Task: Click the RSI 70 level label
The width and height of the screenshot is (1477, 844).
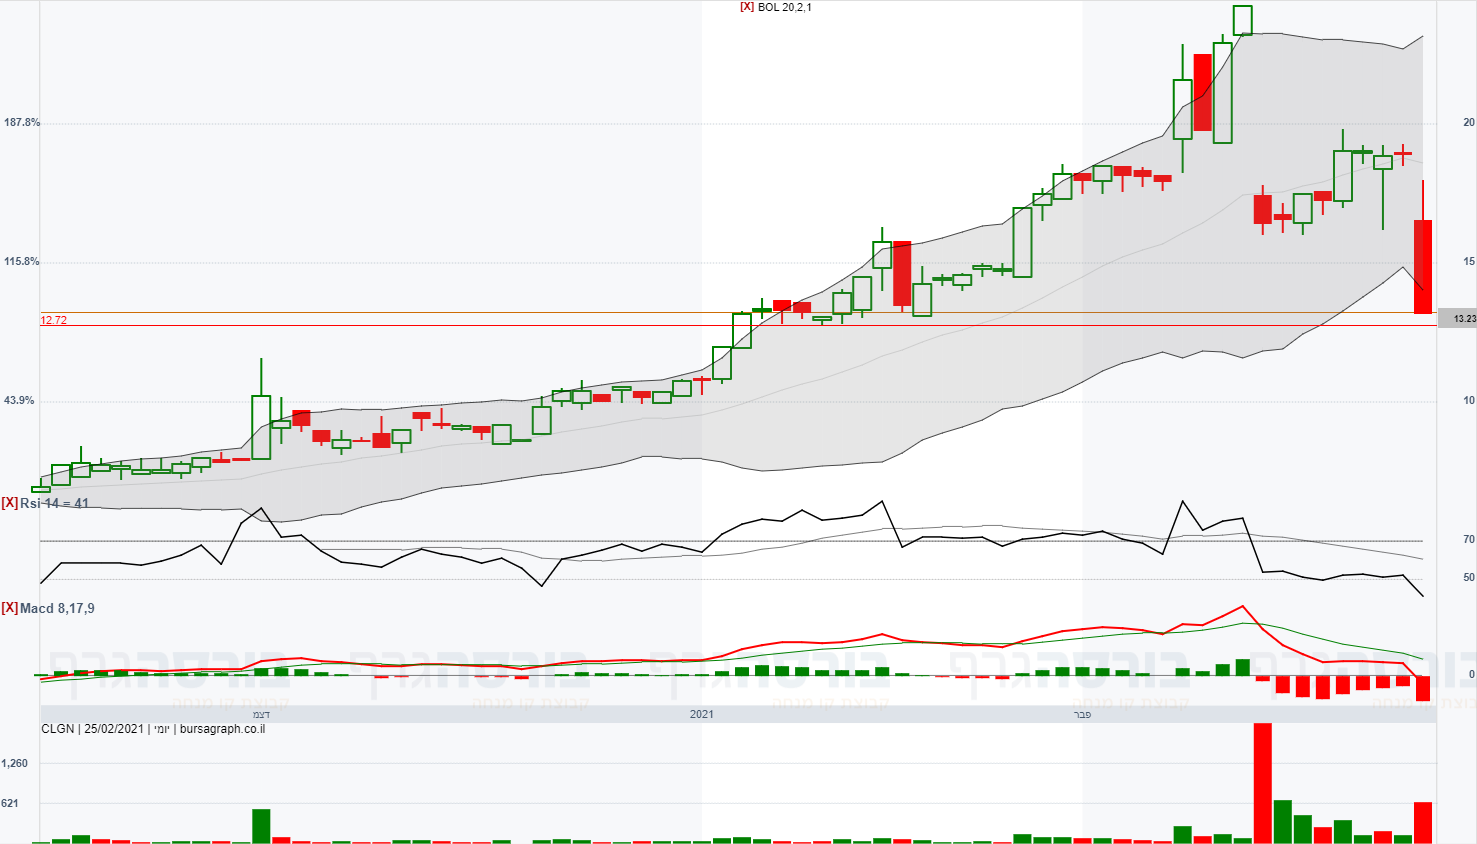Action: [1469, 539]
